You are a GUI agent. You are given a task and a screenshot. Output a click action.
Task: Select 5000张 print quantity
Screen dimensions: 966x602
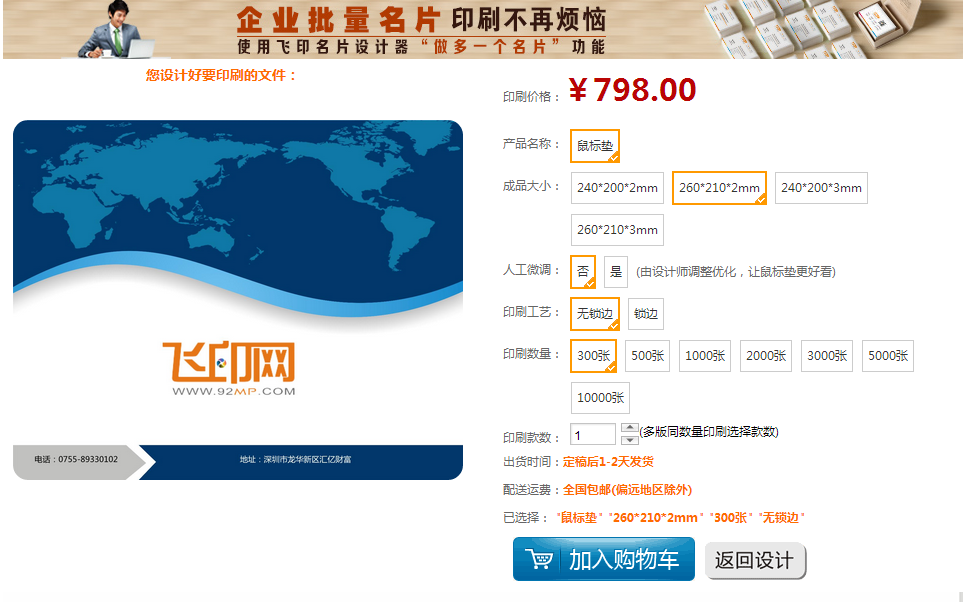coord(888,356)
